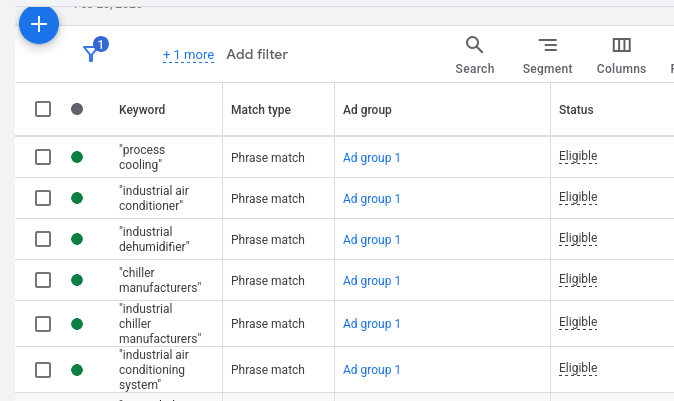Click the Status column header
This screenshot has height=401, width=674.
pos(576,110)
